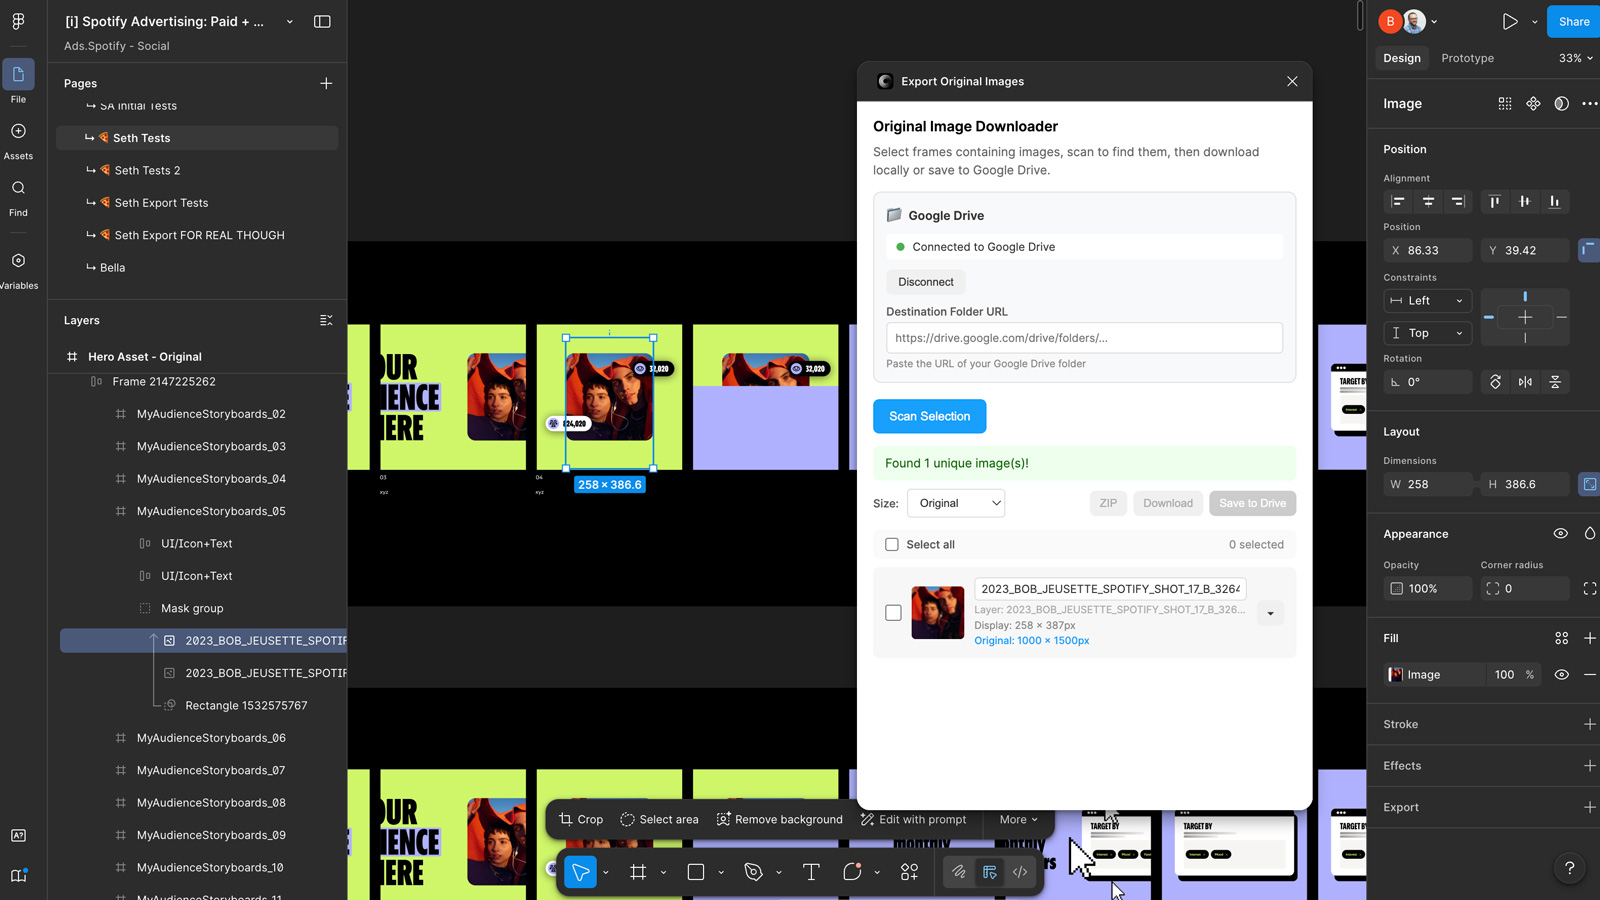Open the Find panel
This screenshot has width=1600, height=900.
tap(18, 198)
